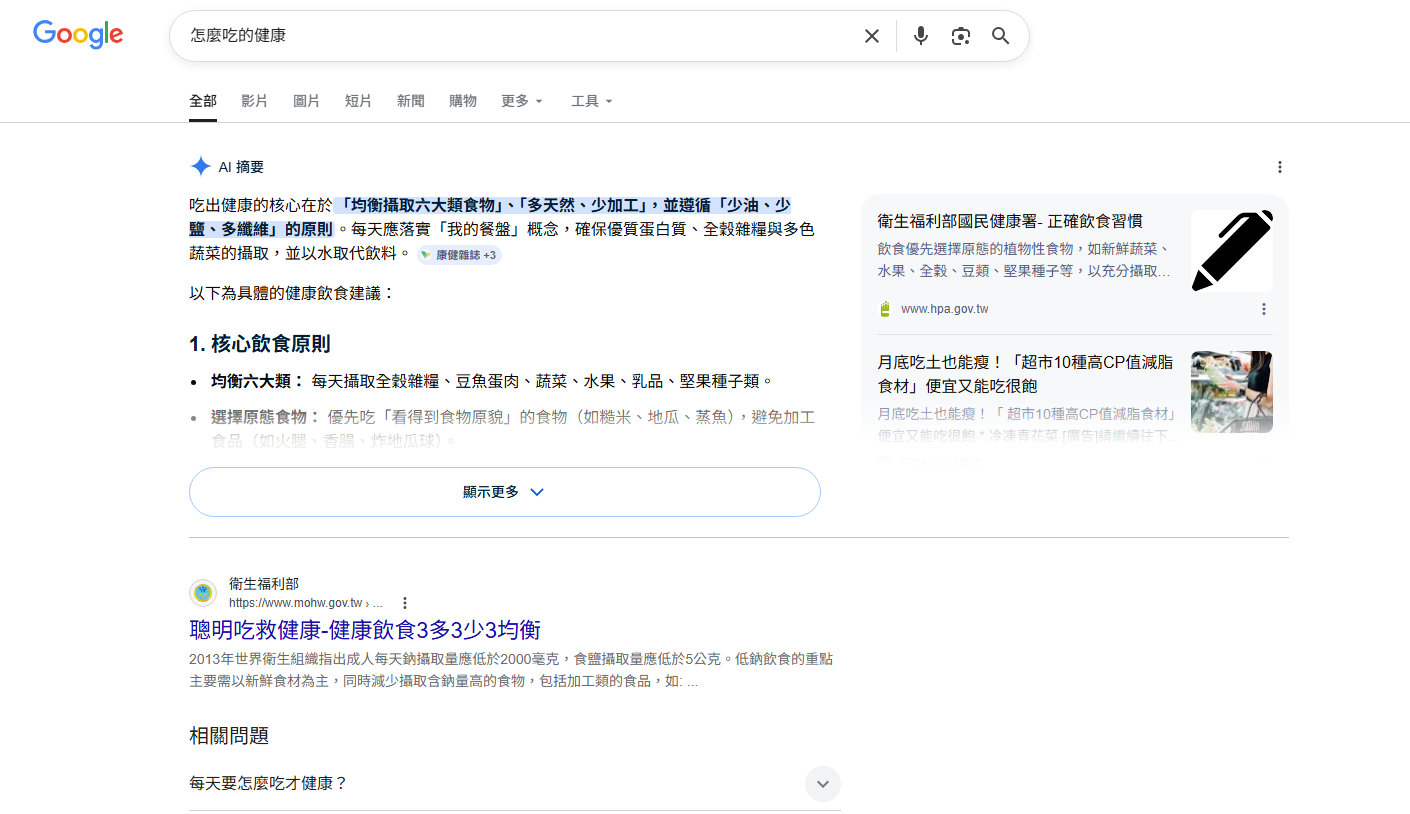Viewport: 1410px width, 814px height.
Task: Open the 更多 dropdown menu
Action: (x=522, y=101)
